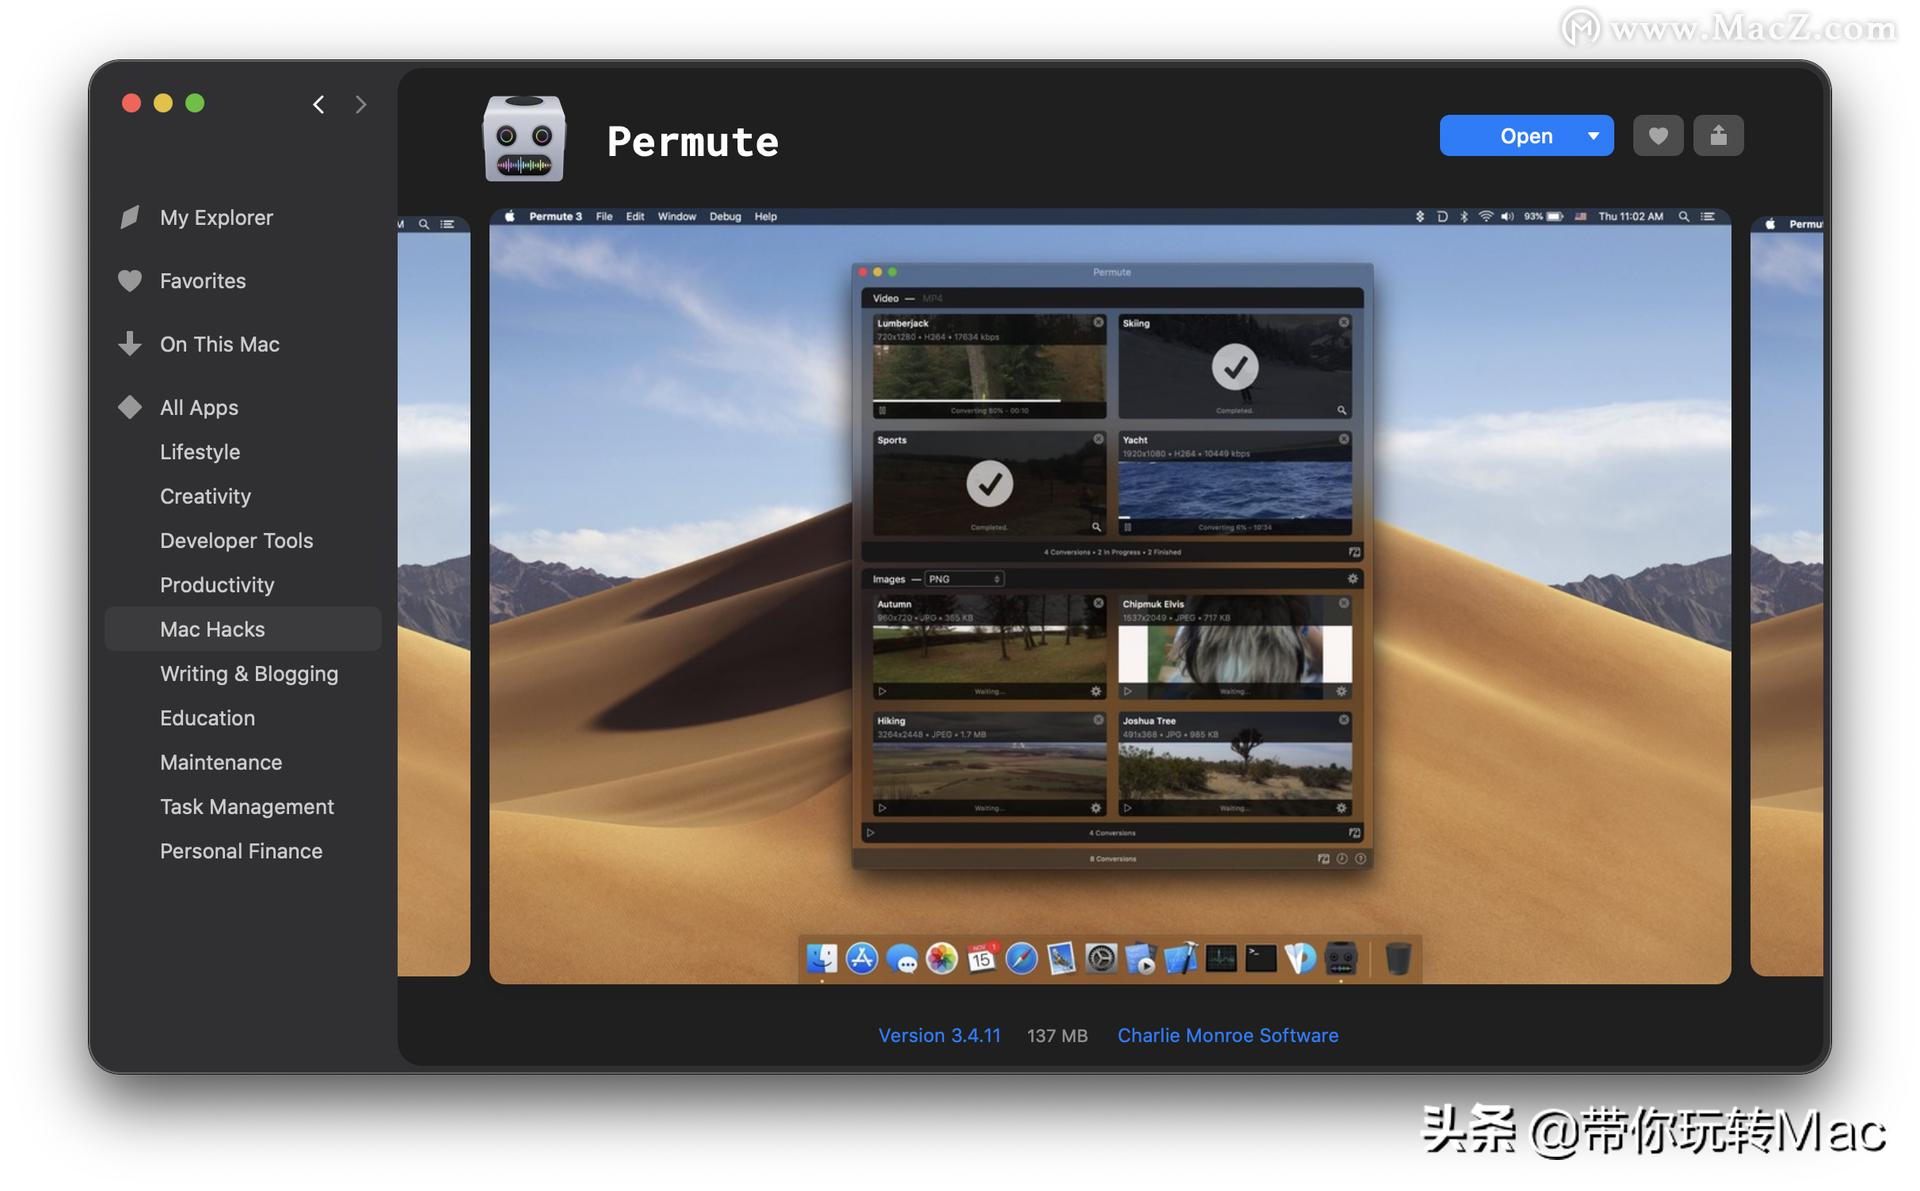
Task: Go forward with the right chevron
Action: pyautogui.click(x=361, y=104)
